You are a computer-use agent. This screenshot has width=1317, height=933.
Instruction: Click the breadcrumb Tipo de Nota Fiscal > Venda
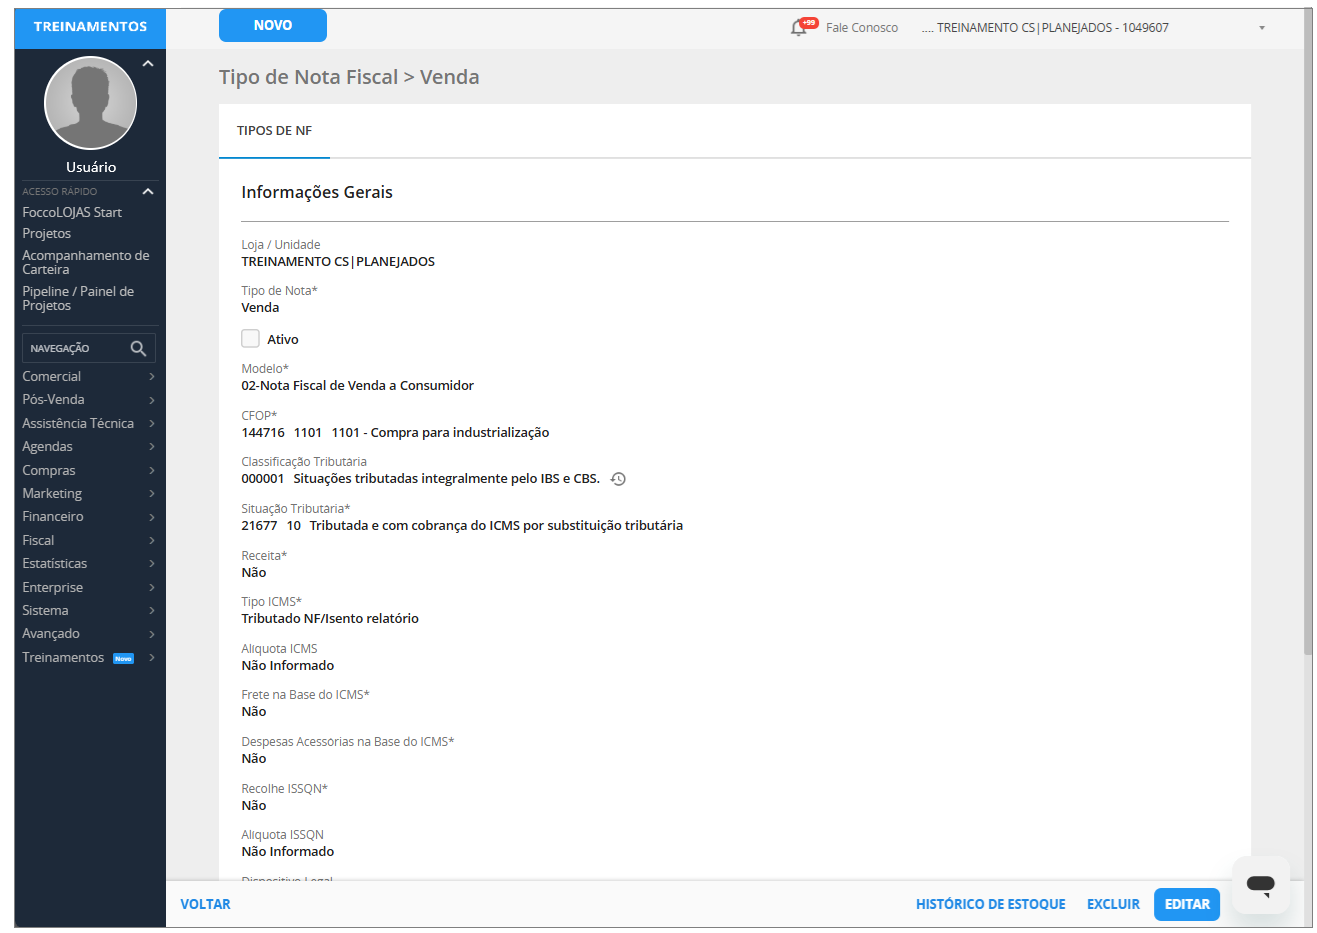[x=349, y=77]
